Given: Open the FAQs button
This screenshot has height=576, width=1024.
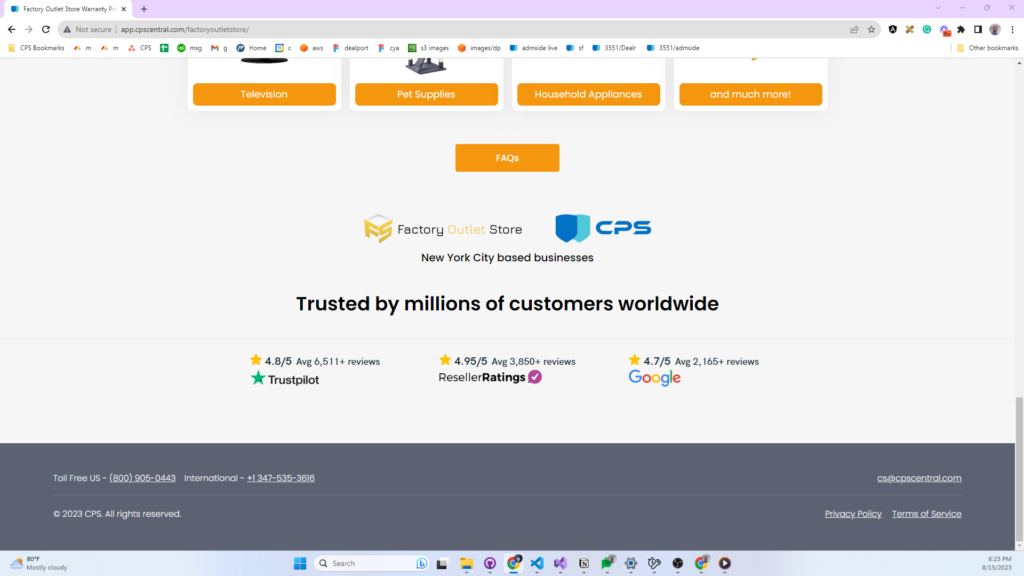Looking at the screenshot, I should coord(507,158).
